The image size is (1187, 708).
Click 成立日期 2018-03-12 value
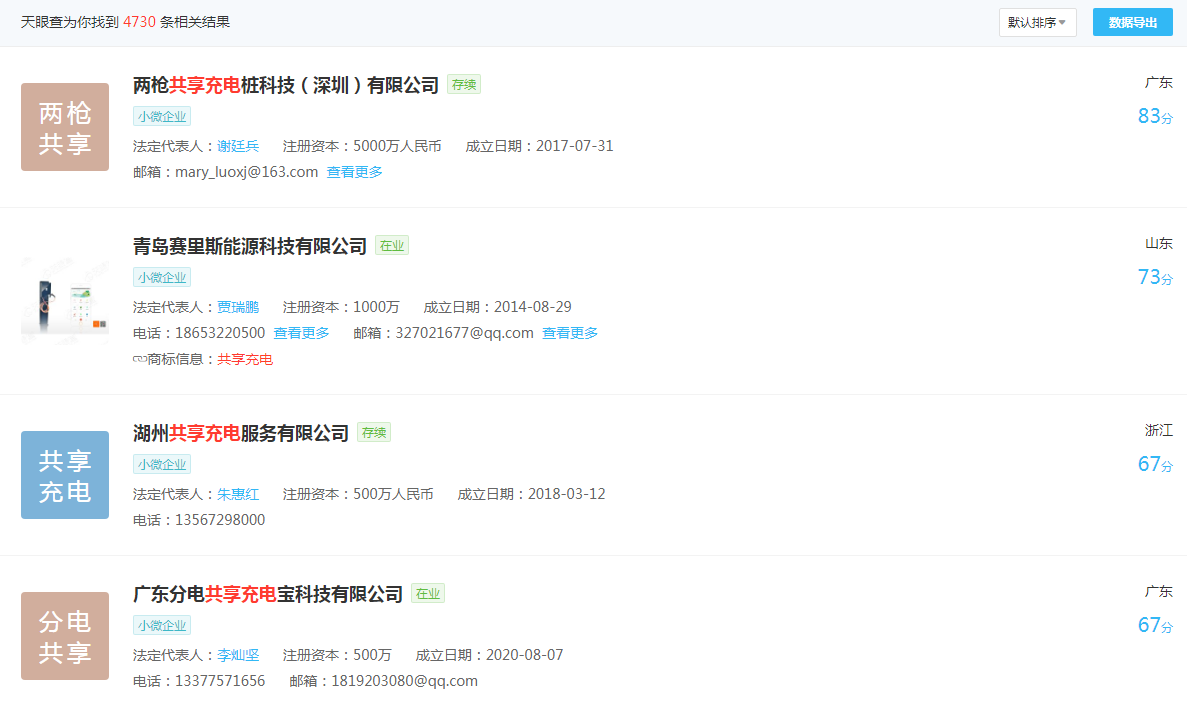[567, 494]
